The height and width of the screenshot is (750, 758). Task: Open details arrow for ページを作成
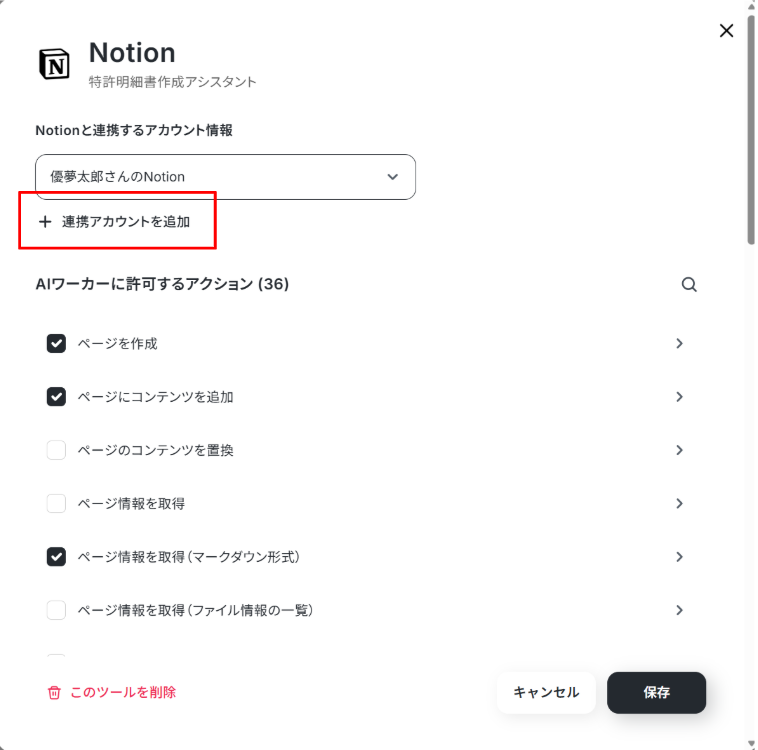pyautogui.click(x=679, y=343)
